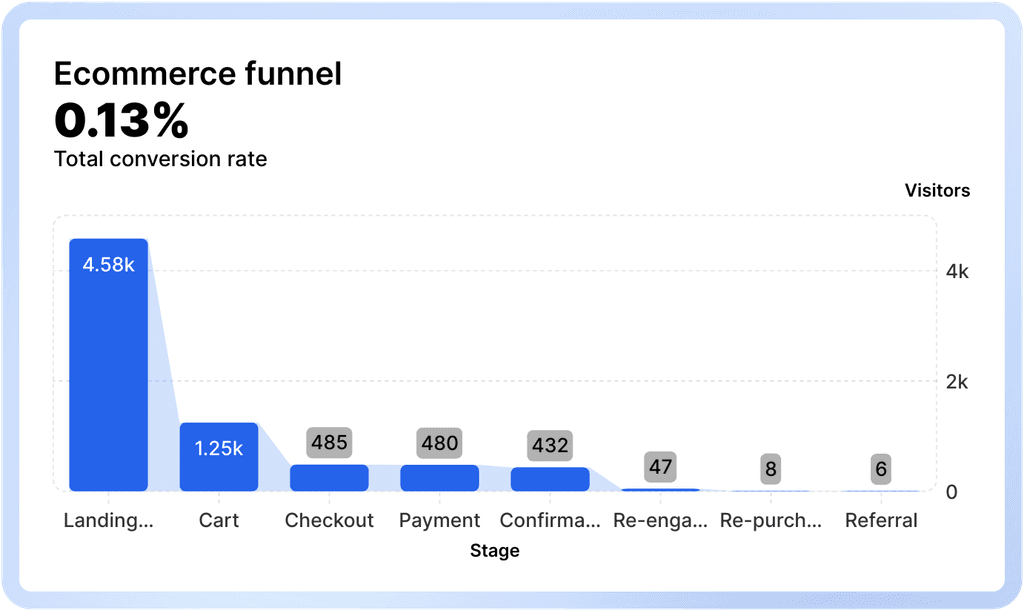Click the Referral x-axis label
1024x611 pixels.
[x=880, y=521]
